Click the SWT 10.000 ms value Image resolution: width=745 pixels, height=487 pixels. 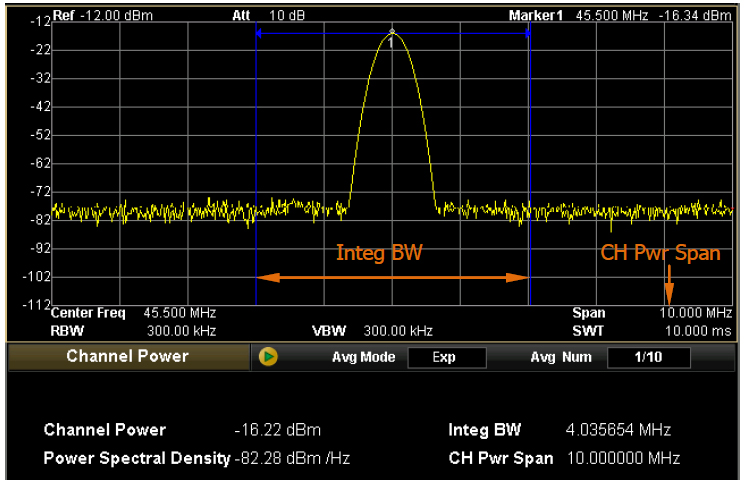(698, 331)
